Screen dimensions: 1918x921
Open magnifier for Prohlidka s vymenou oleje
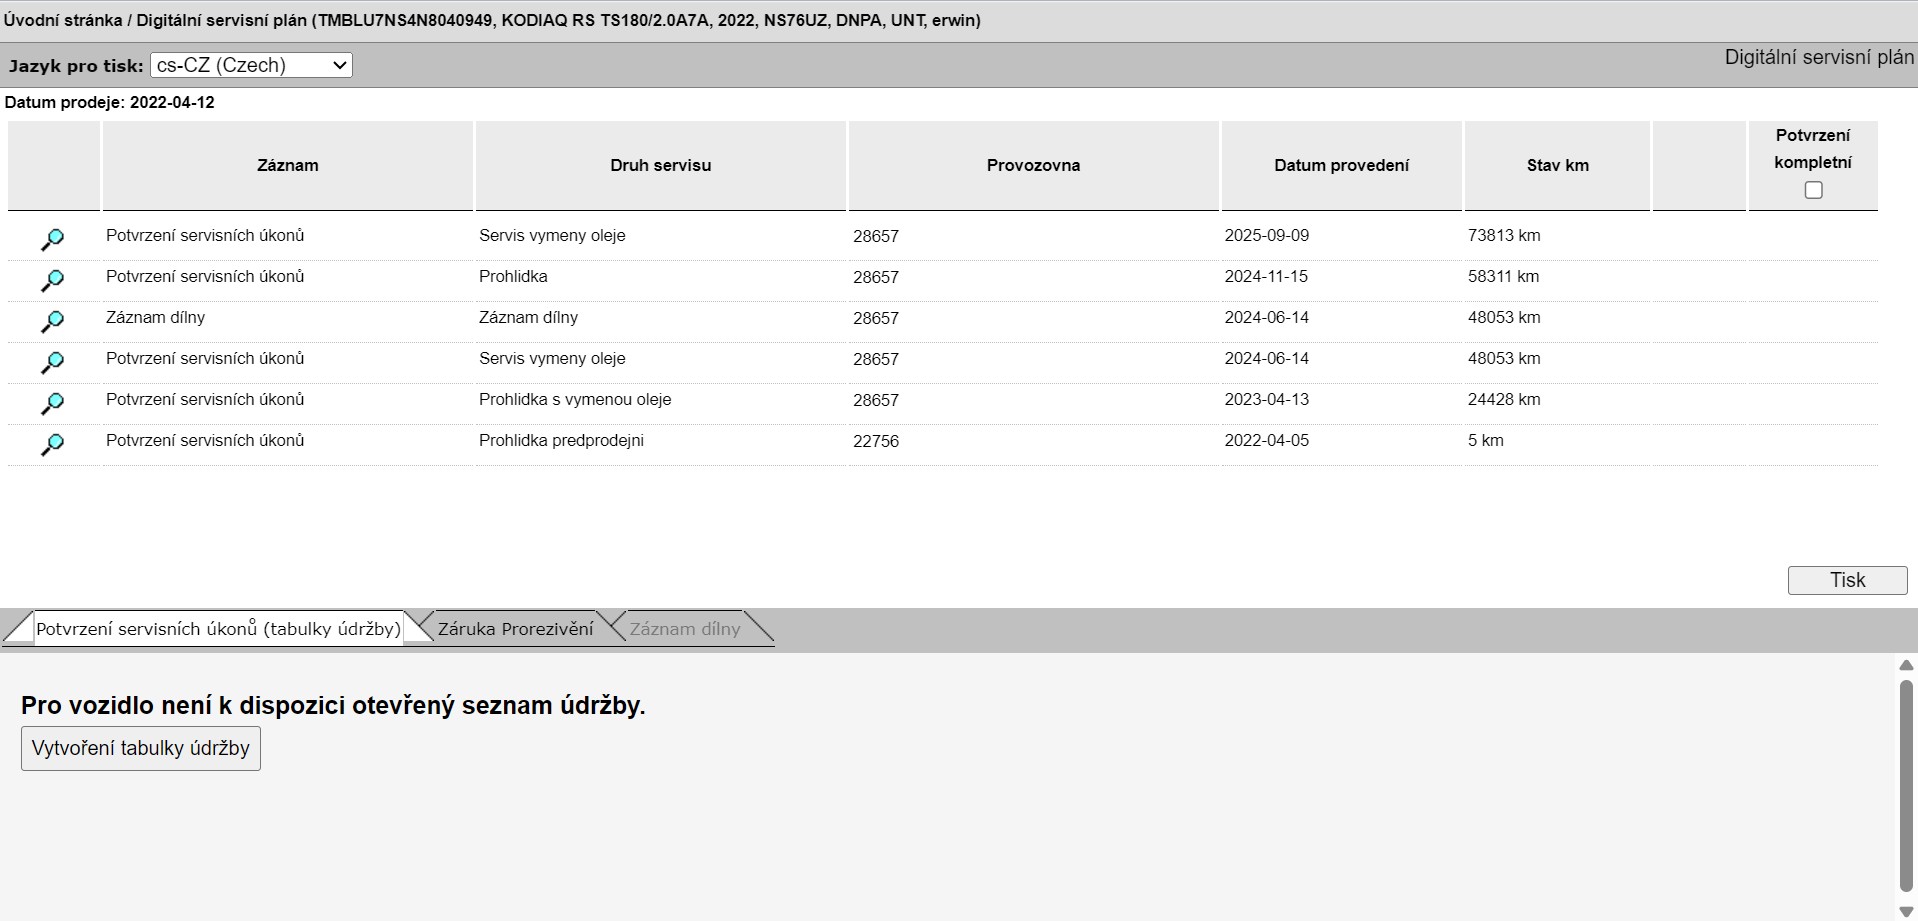point(52,403)
